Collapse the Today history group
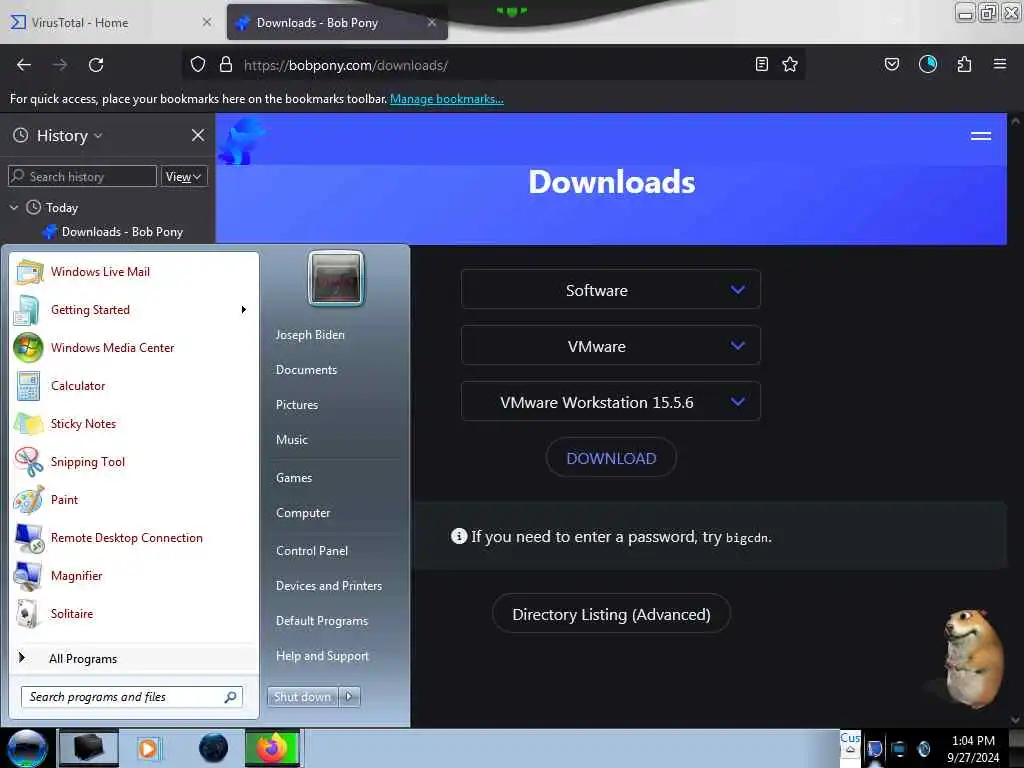The height and width of the screenshot is (768, 1024). click(14, 208)
